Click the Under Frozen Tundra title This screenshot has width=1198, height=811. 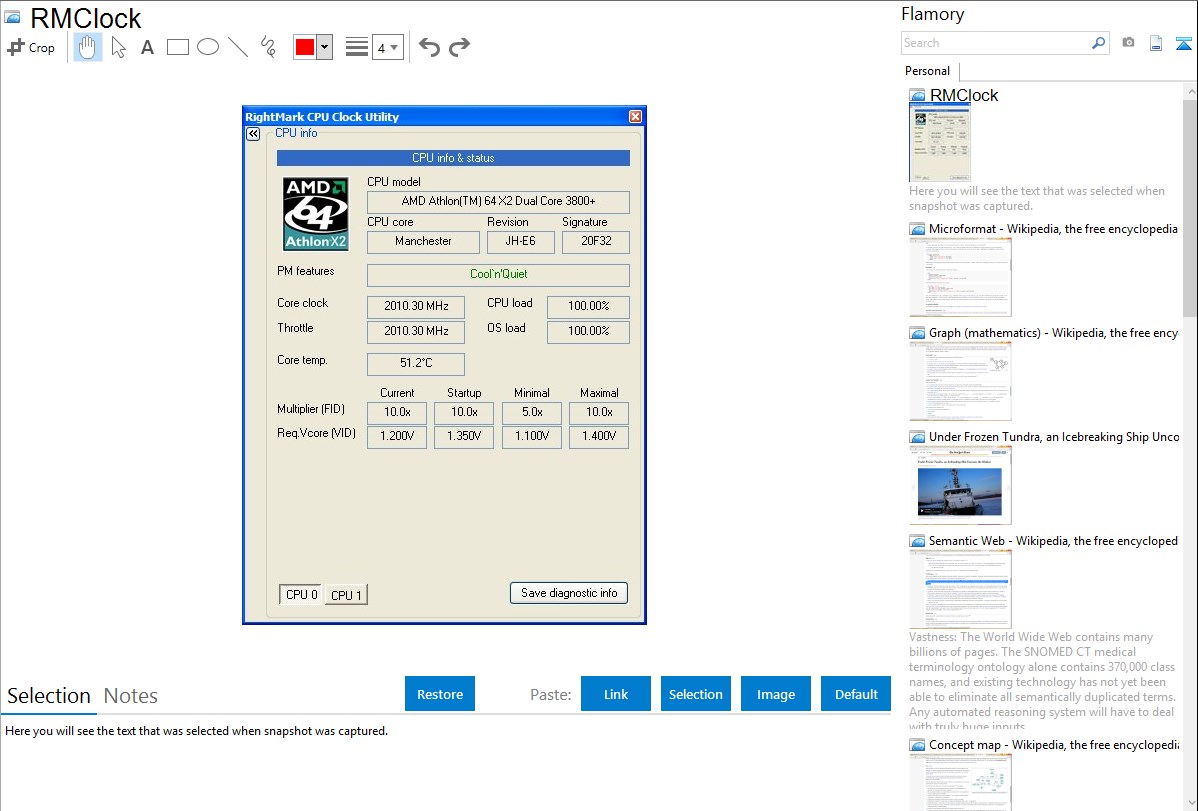[x=1054, y=437]
